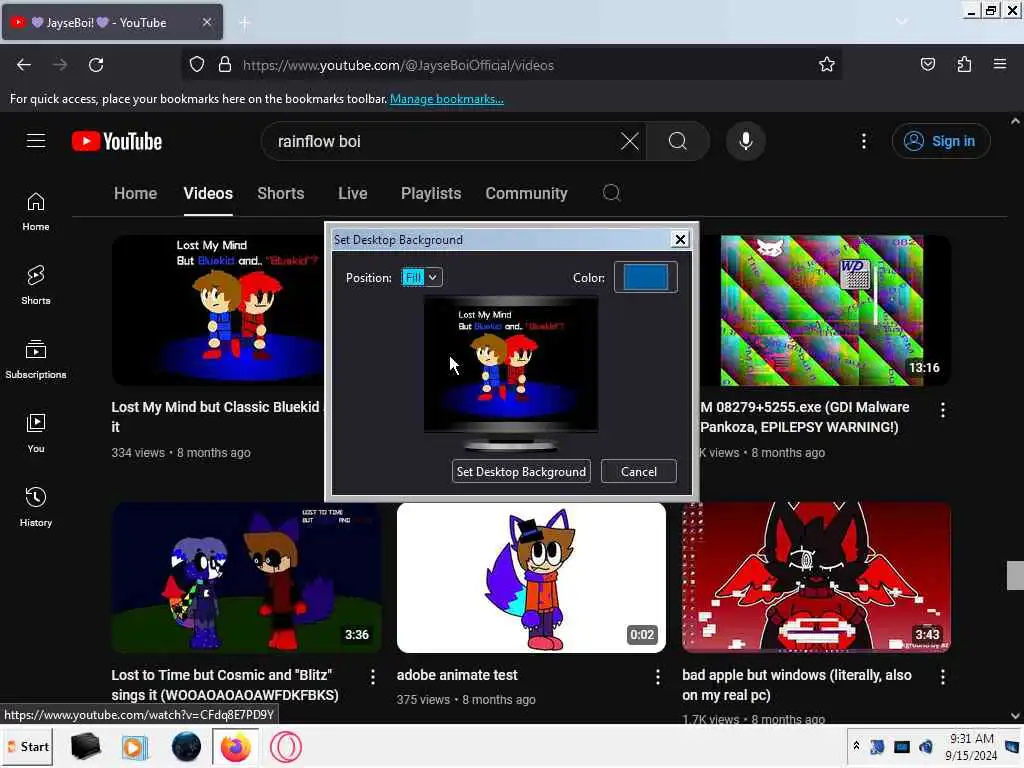Open a new browser tab with plus
The image size is (1024, 768).
[244, 23]
